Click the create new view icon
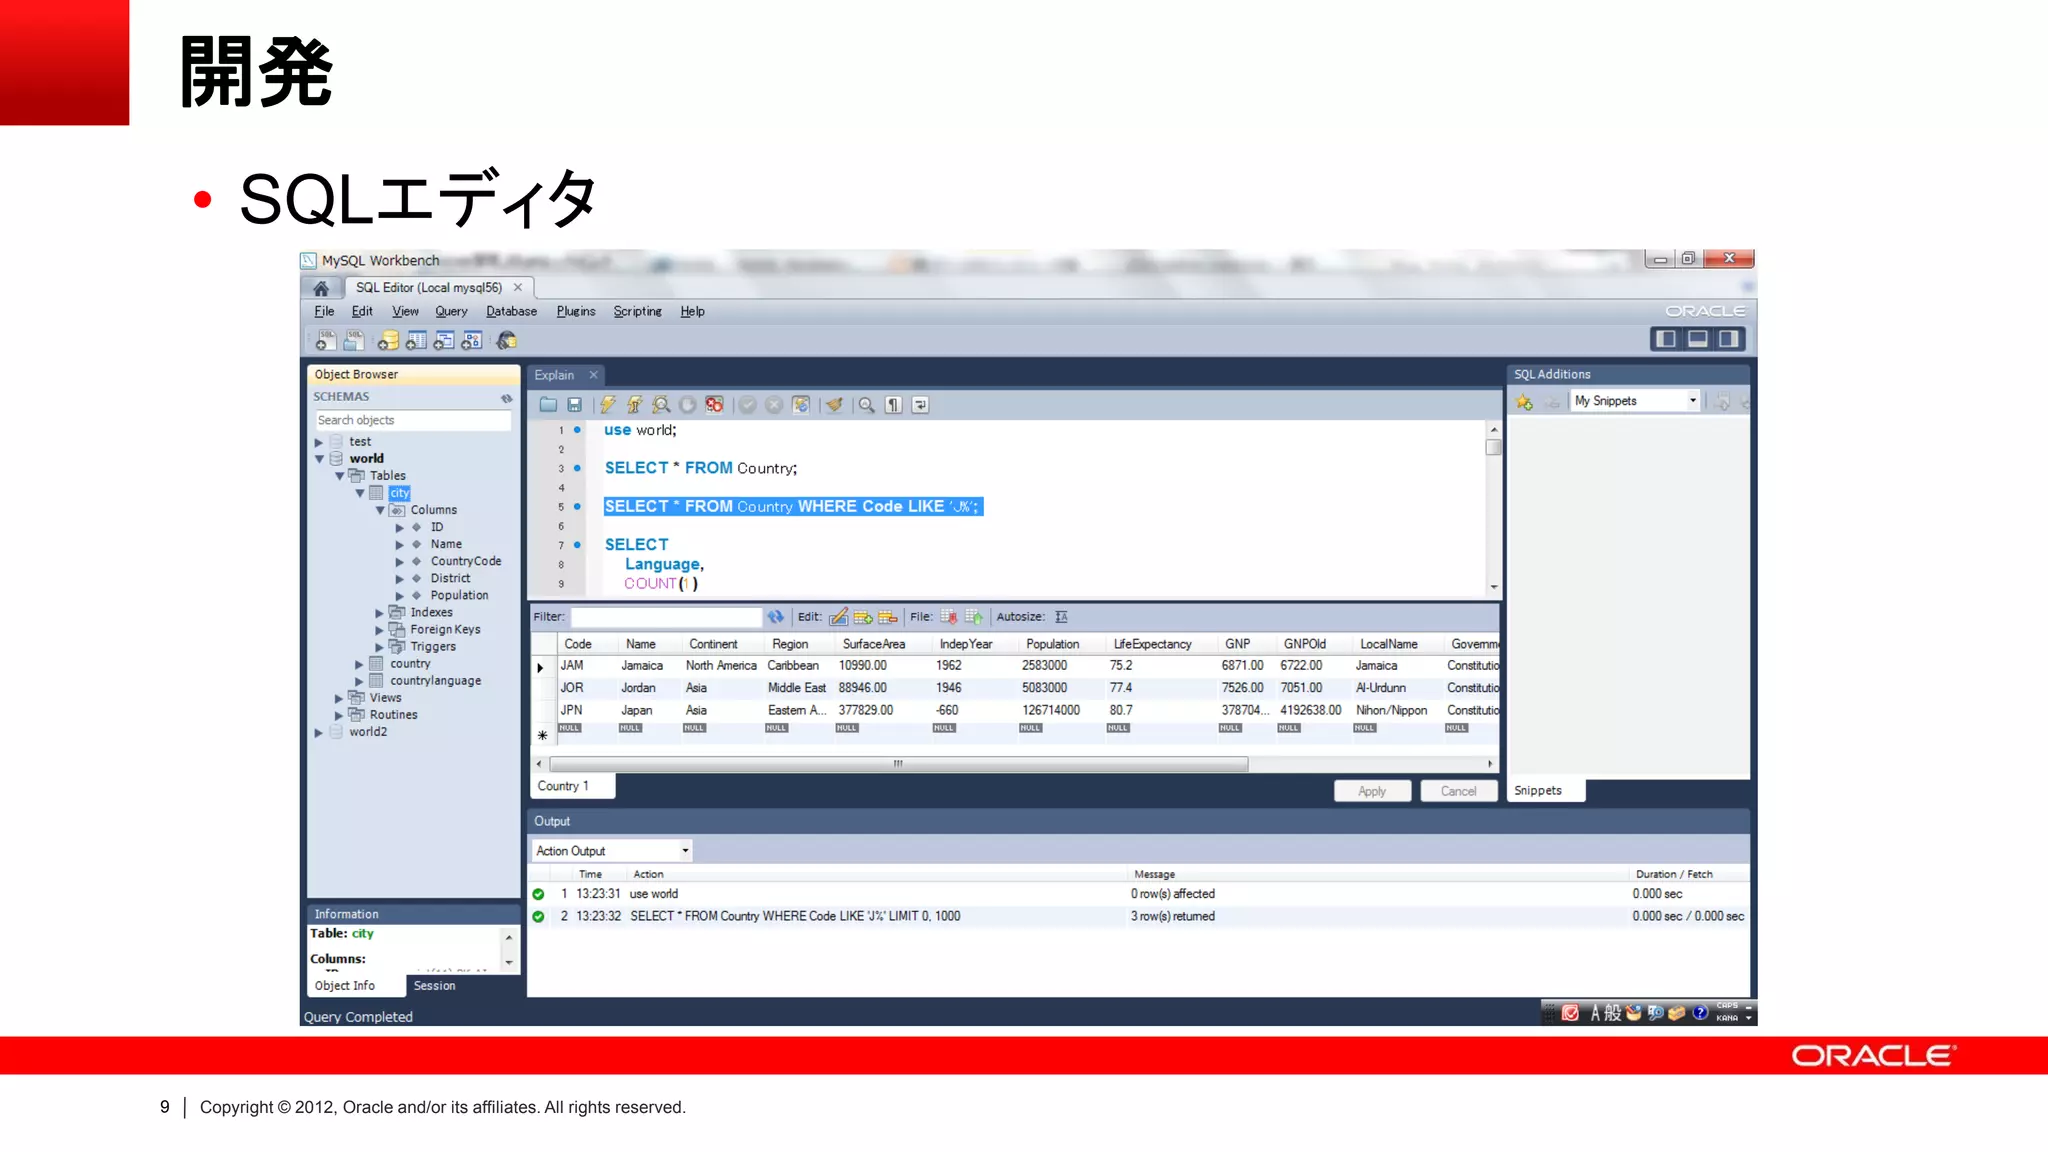The image size is (2048, 1152). 444,341
